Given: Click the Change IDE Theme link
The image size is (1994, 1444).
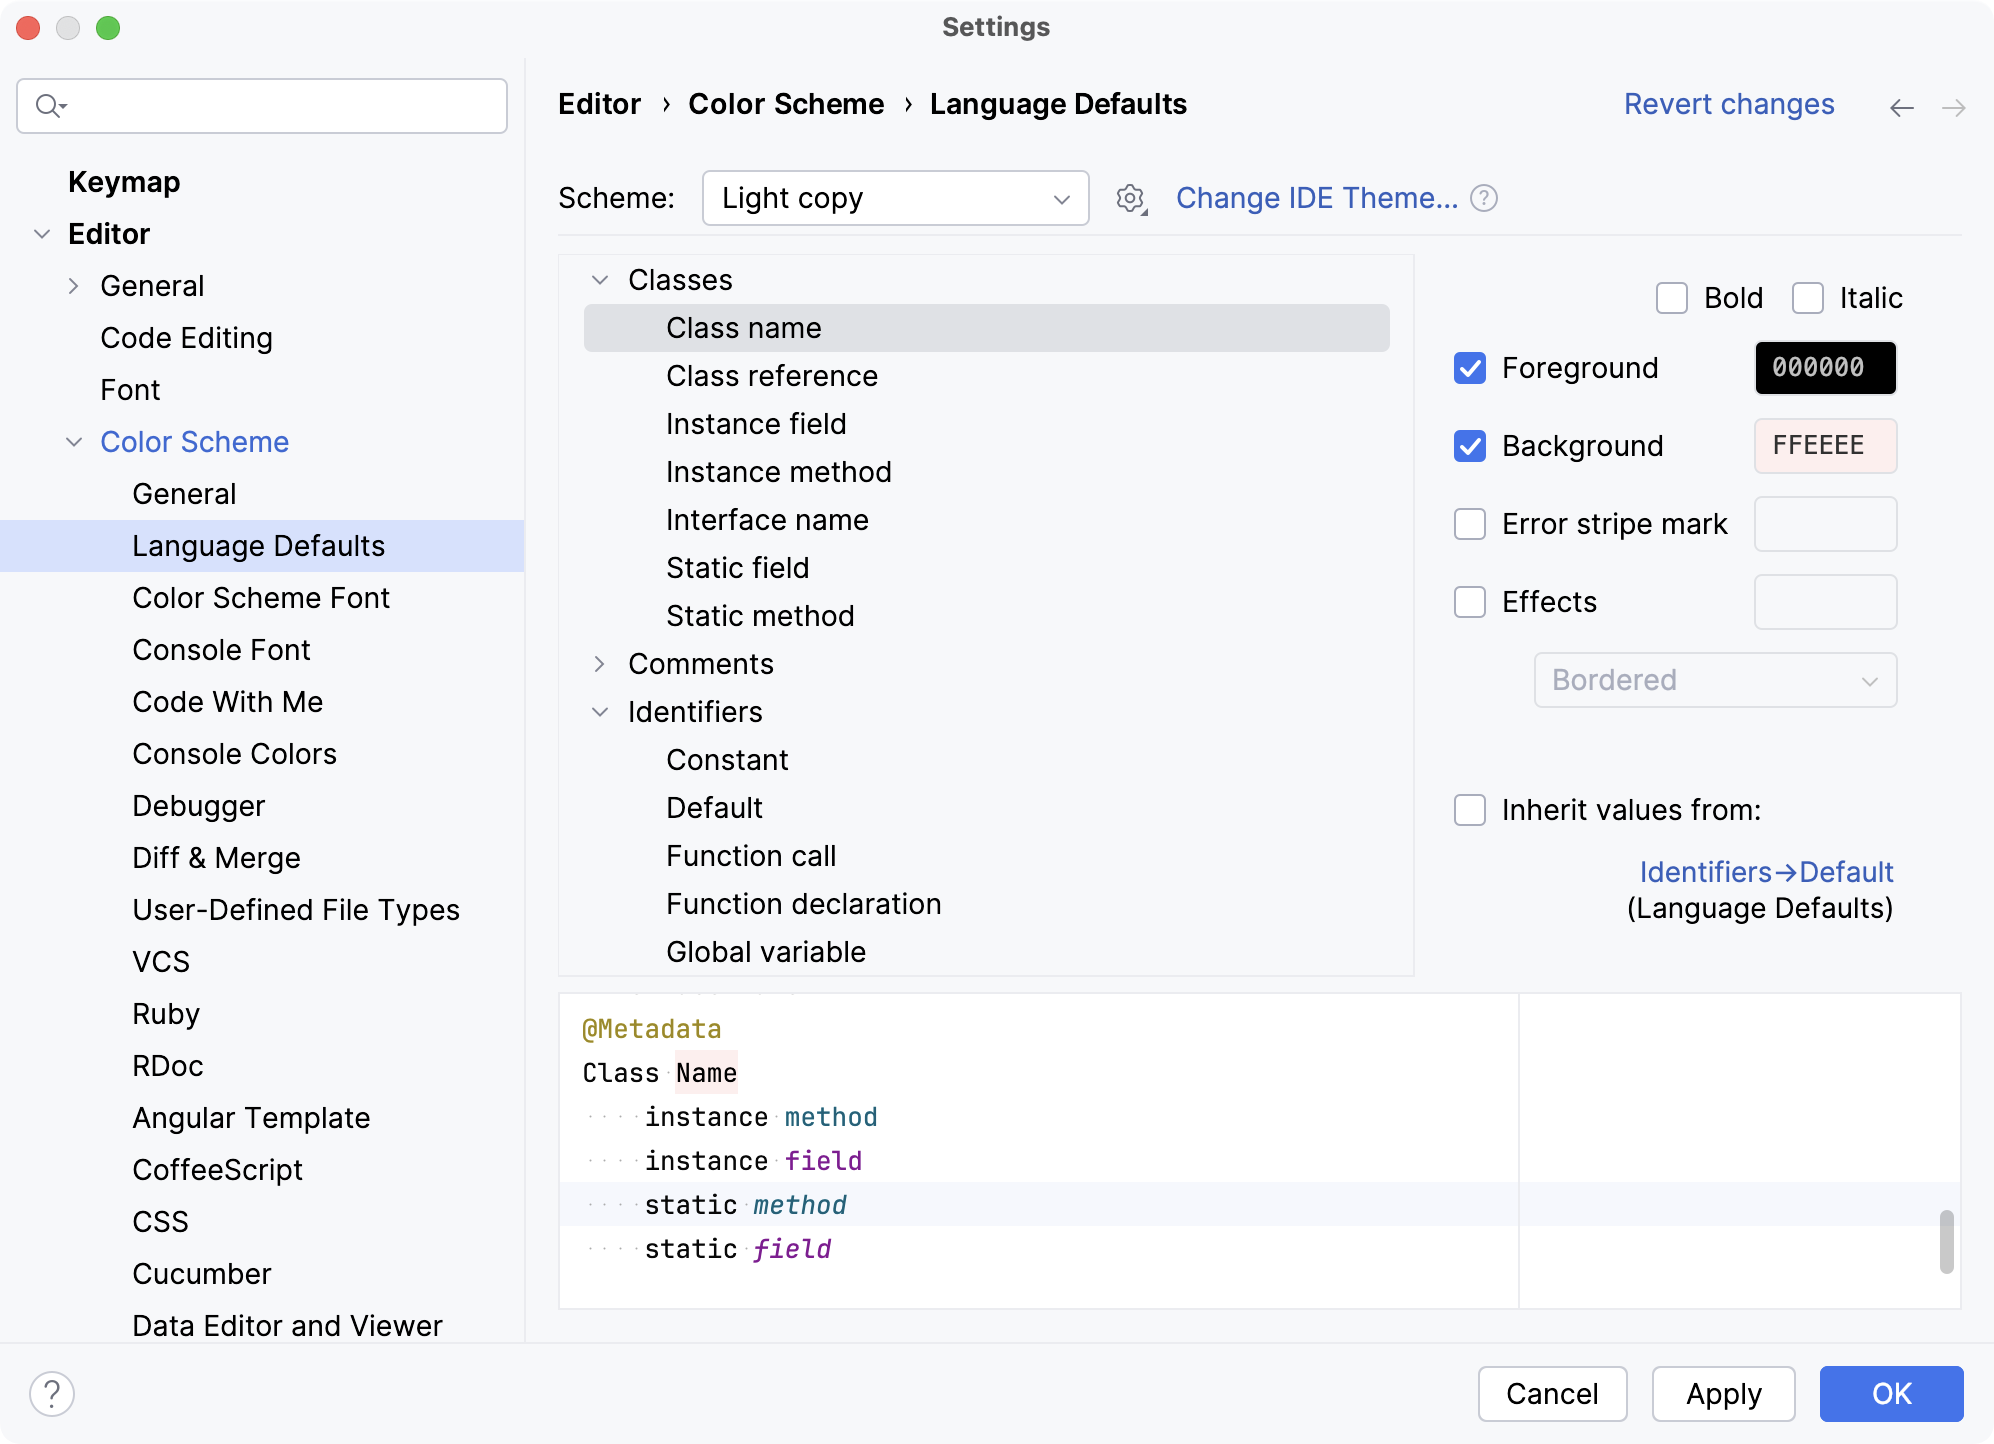Looking at the screenshot, I should [x=1314, y=198].
